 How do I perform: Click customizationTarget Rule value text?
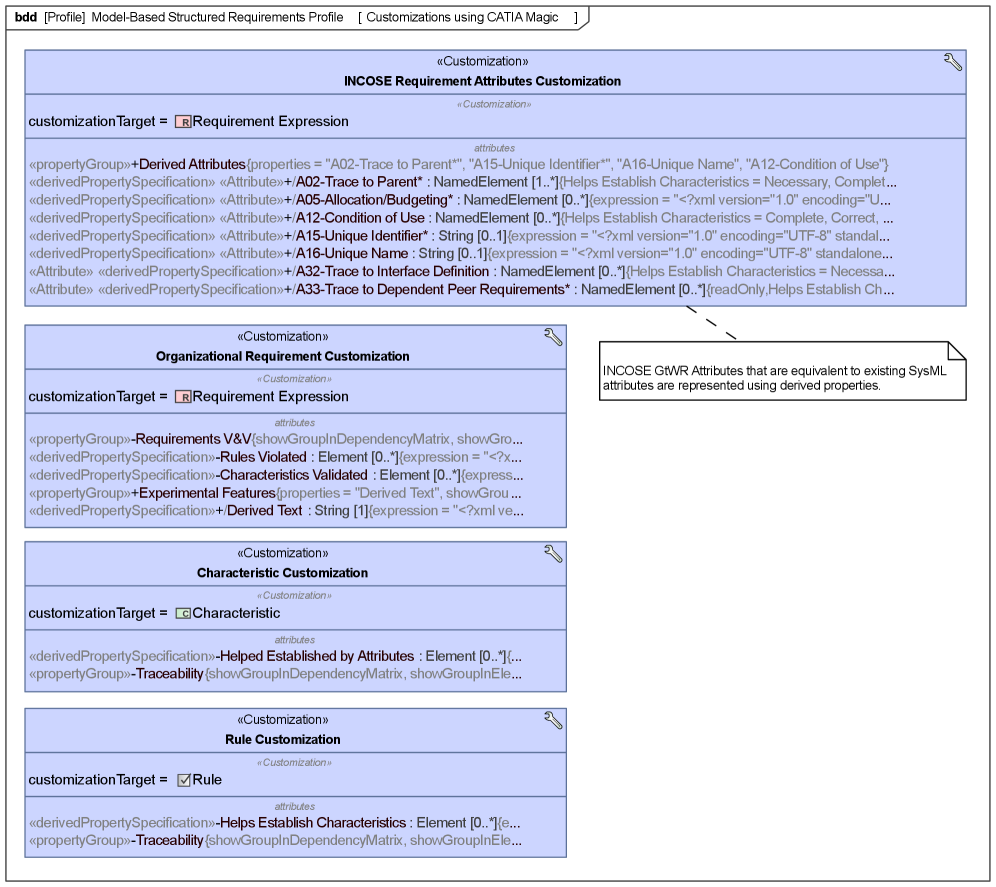[207, 780]
